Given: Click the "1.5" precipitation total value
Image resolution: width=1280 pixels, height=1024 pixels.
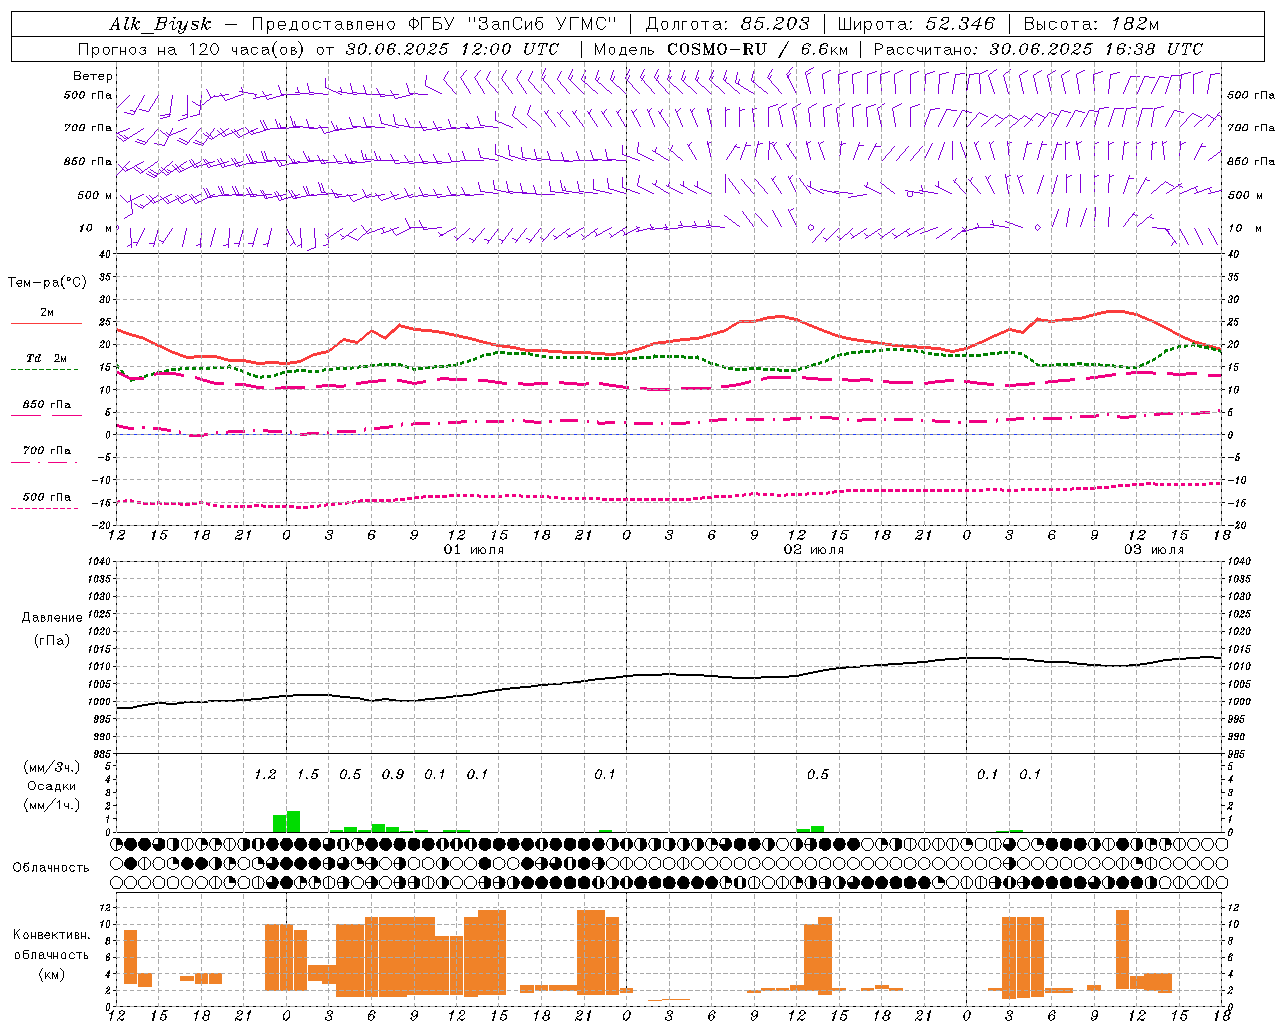Looking at the screenshot, I should (x=308, y=775).
